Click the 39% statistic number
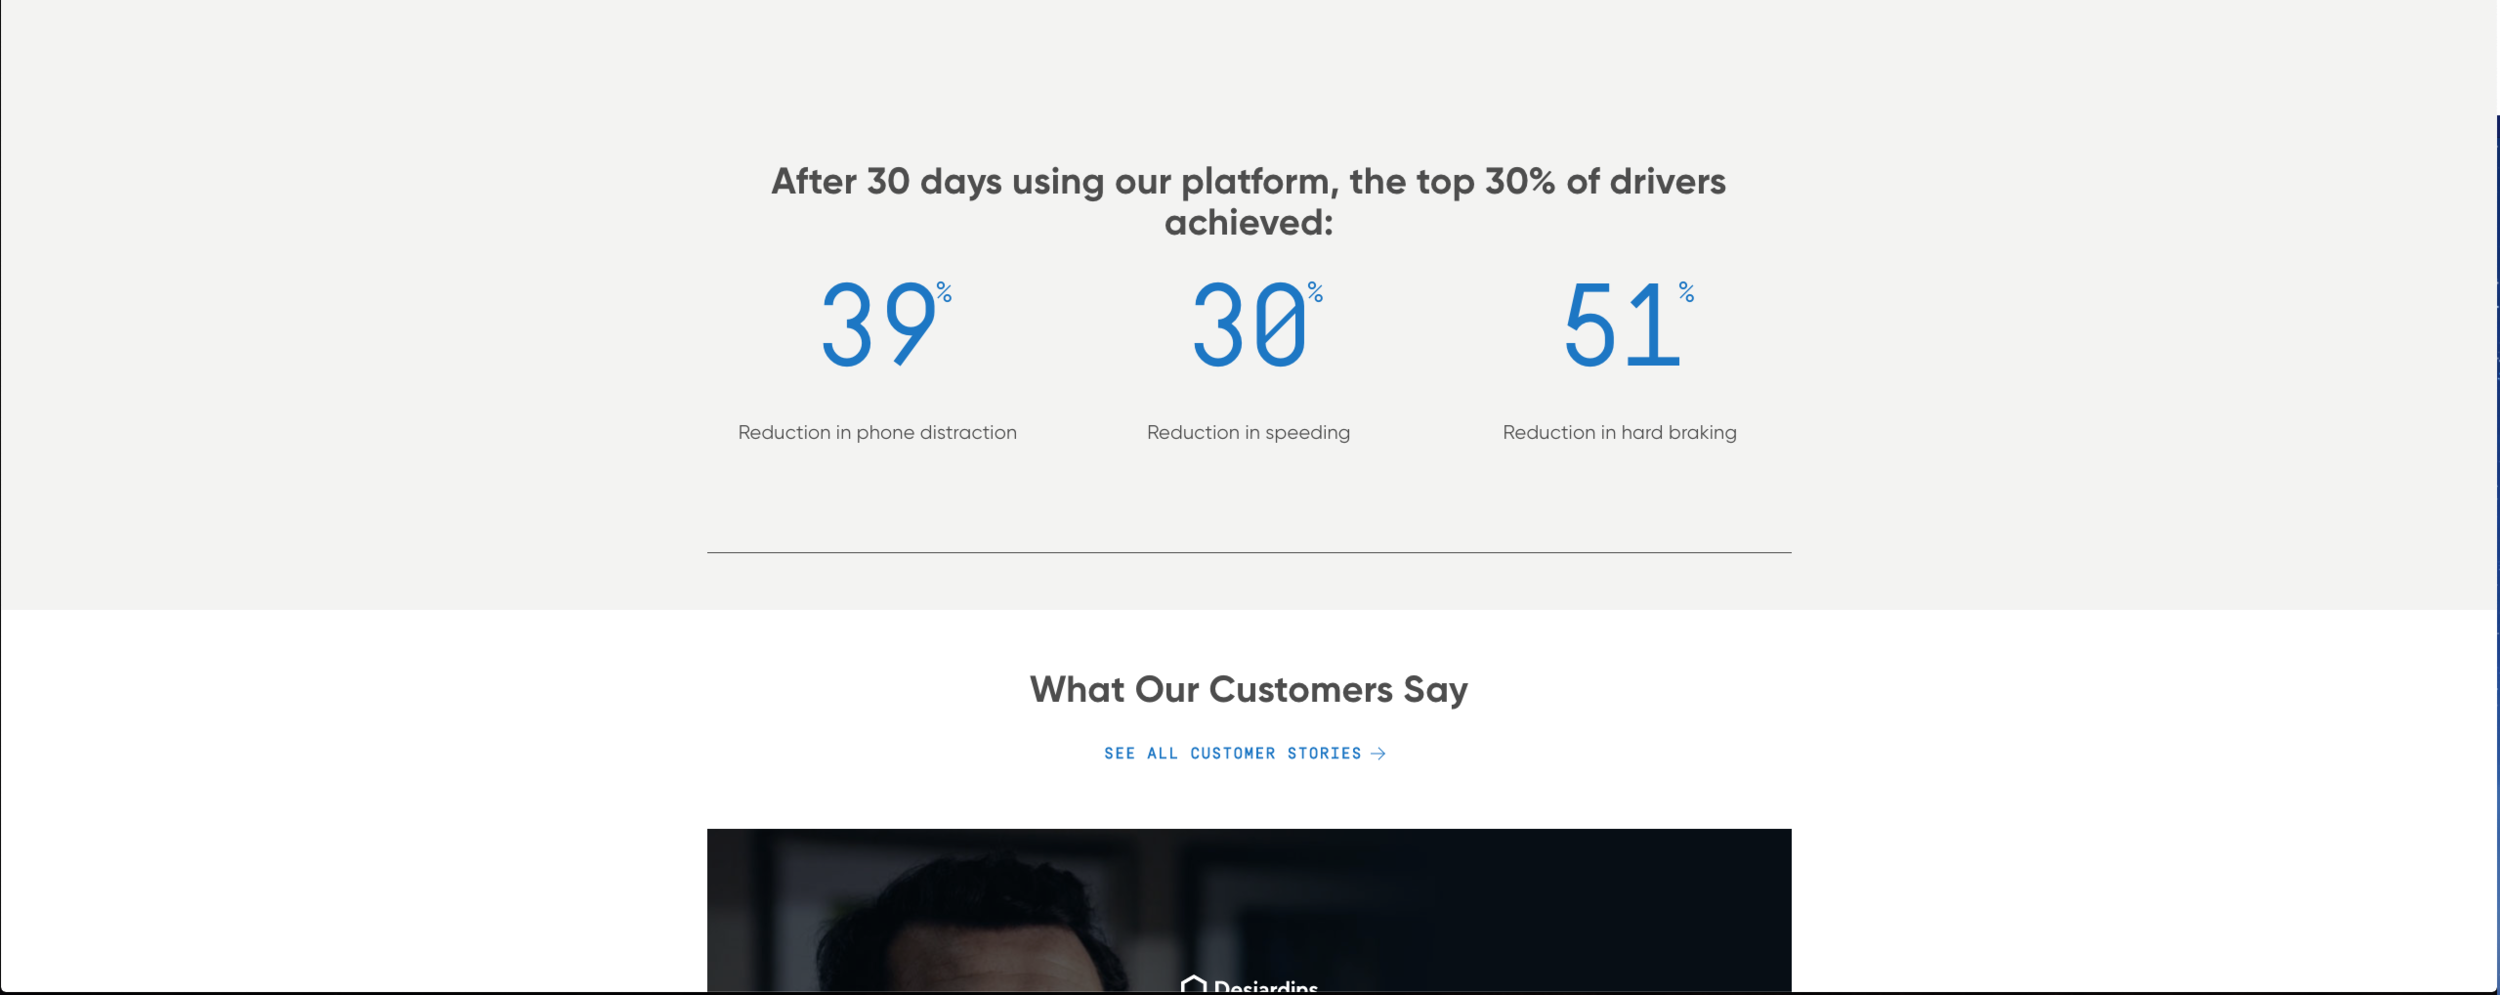Image resolution: width=2500 pixels, height=995 pixels. (886, 324)
